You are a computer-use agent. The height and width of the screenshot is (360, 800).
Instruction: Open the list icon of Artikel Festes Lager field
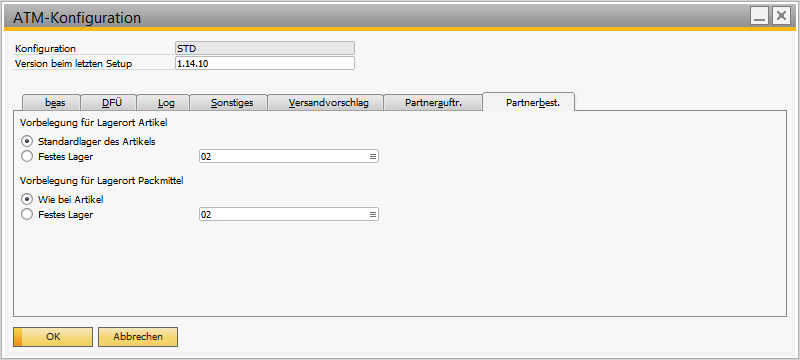373,157
